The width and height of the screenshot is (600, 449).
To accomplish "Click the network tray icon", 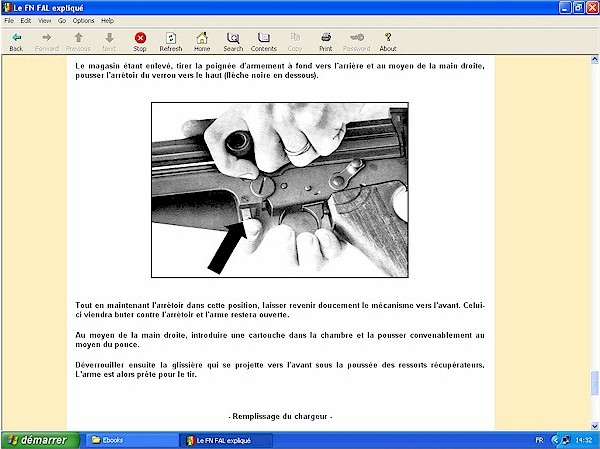I will coord(566,440).
